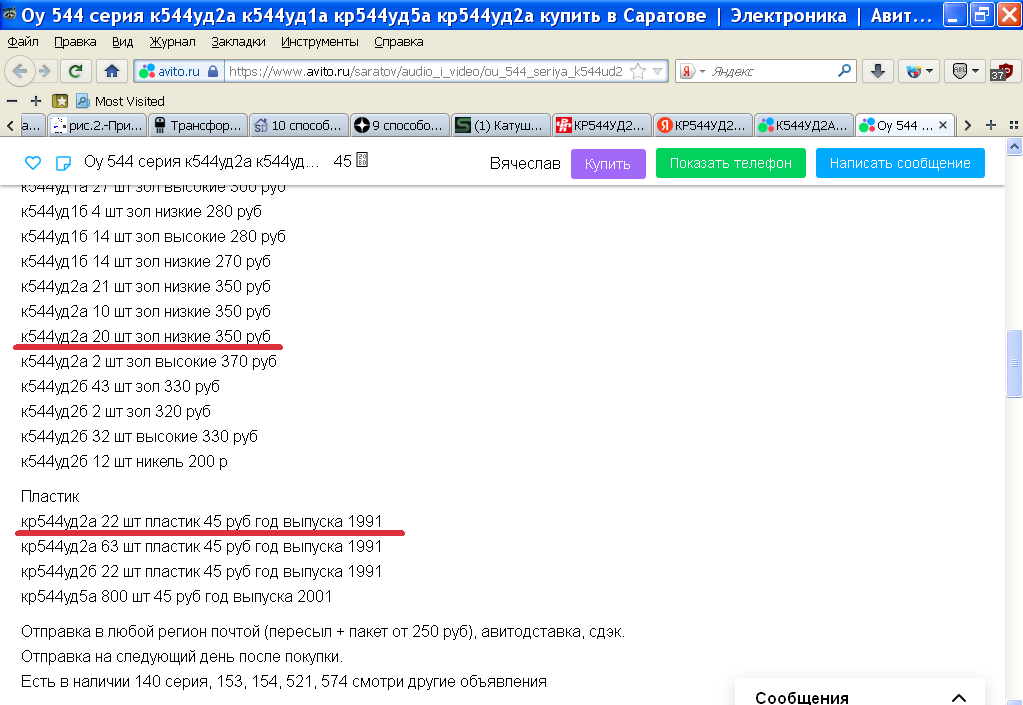The image size is (1023, 705).
Task: Open the Справка menu
Action: 399,42
